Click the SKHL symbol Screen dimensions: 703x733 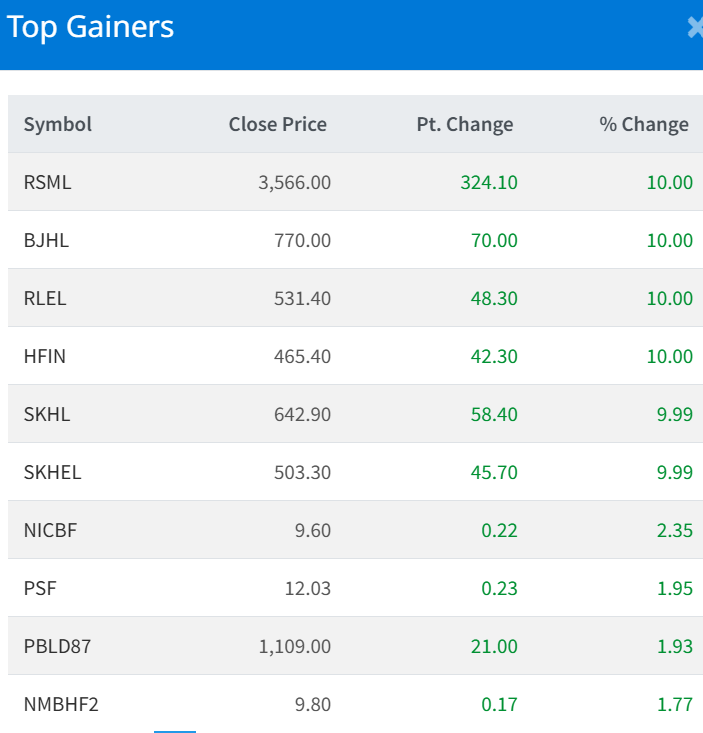pyautogui.click(x=47, y=414)
